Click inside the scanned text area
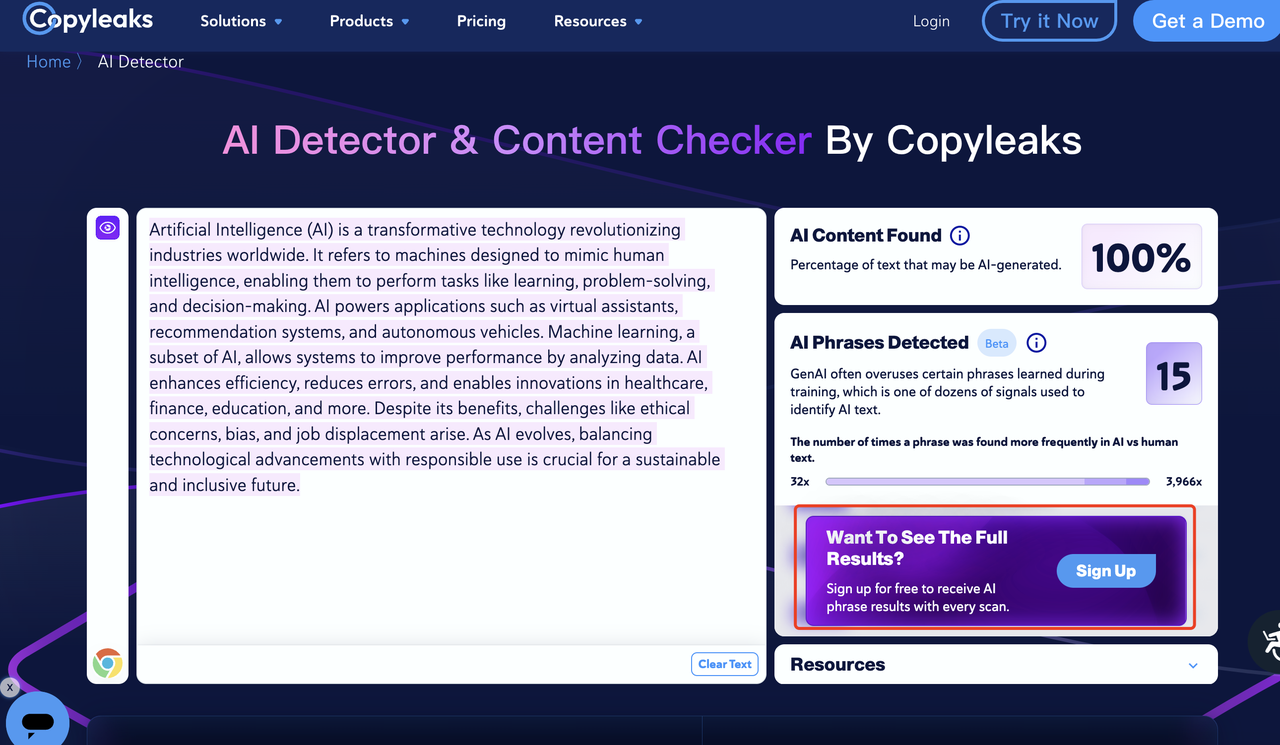The image size is (1280, 745). tap(451, 426)
